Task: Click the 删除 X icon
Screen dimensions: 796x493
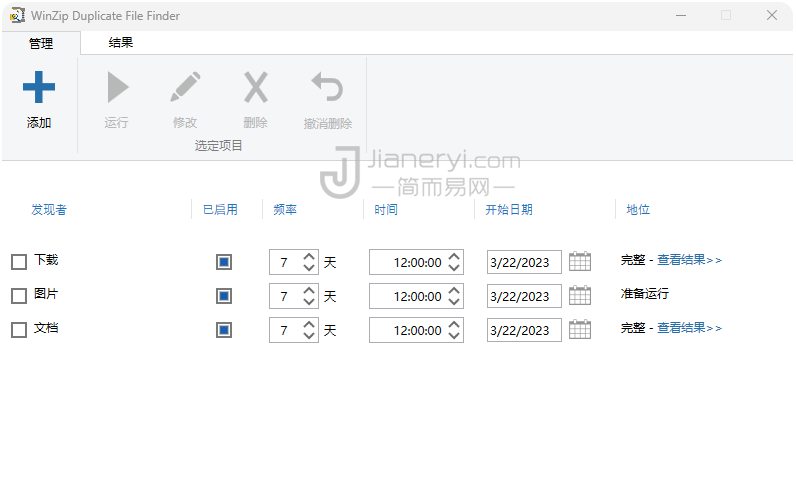Action: click(255, 87)
